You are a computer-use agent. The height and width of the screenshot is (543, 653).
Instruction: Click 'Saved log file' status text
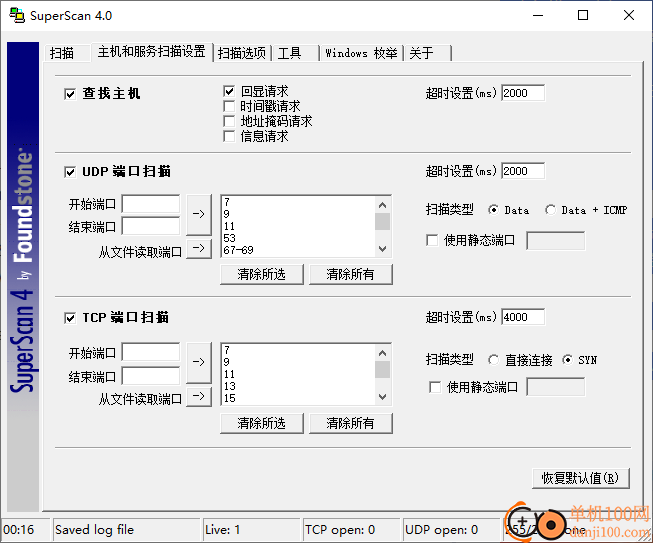point(94,530)
